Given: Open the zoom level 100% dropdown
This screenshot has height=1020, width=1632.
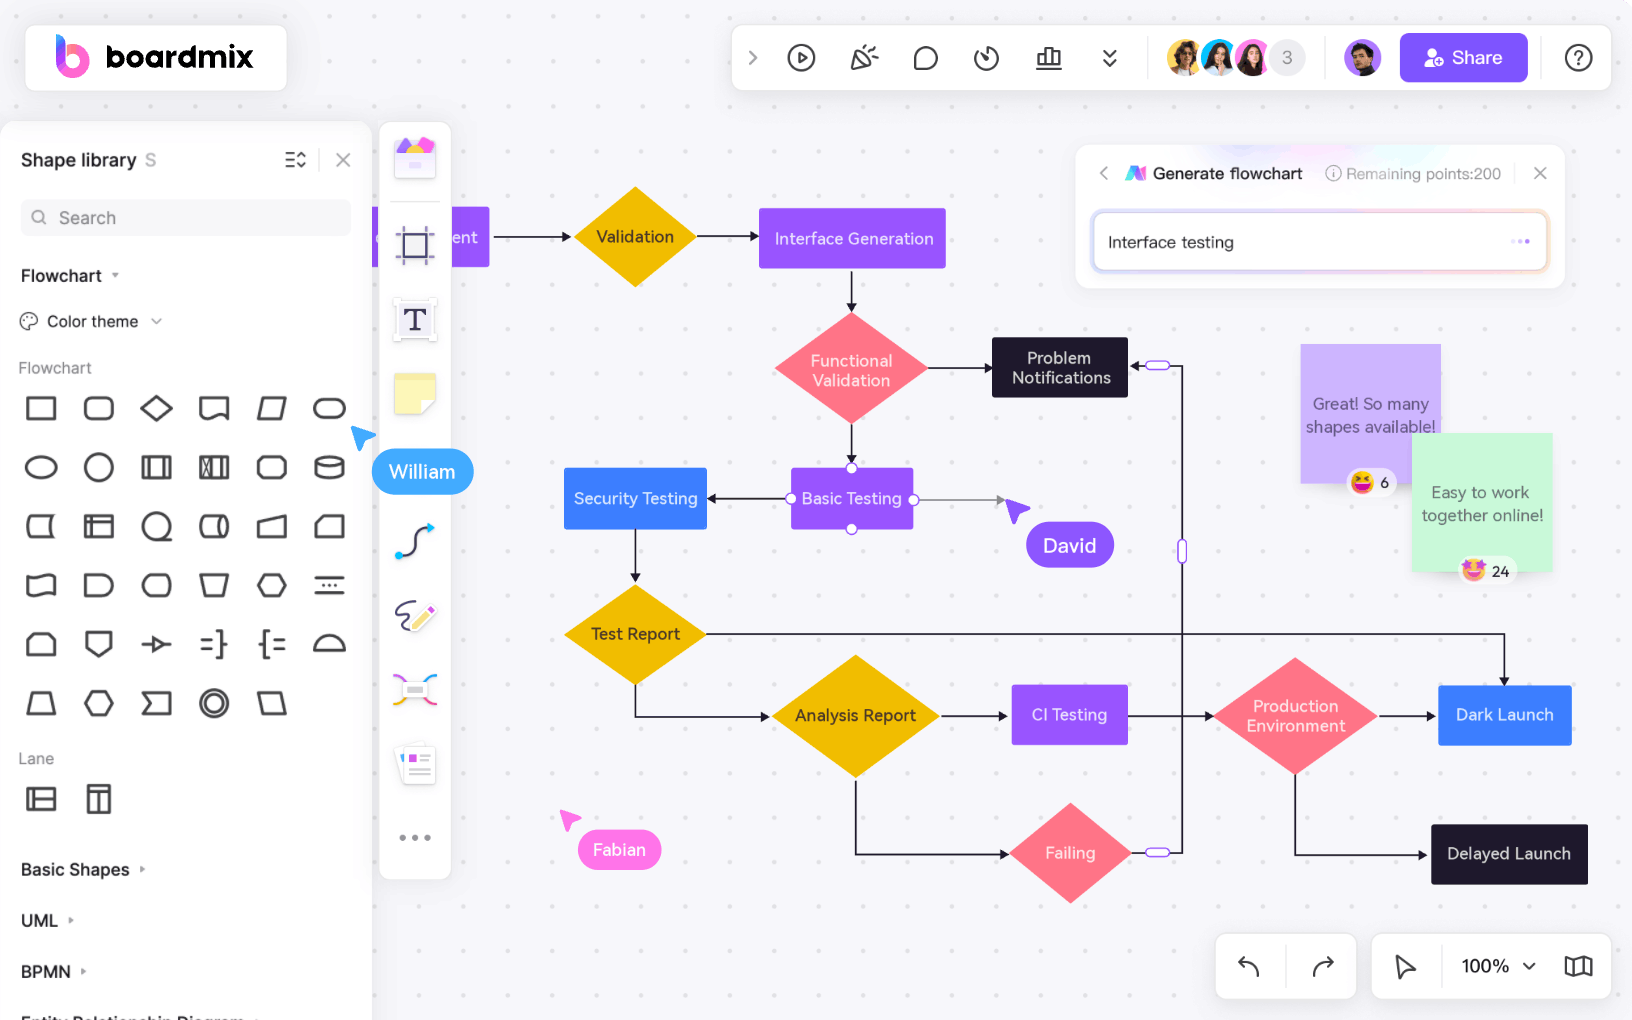Looking at the screenshot, I should [1496, 966].
